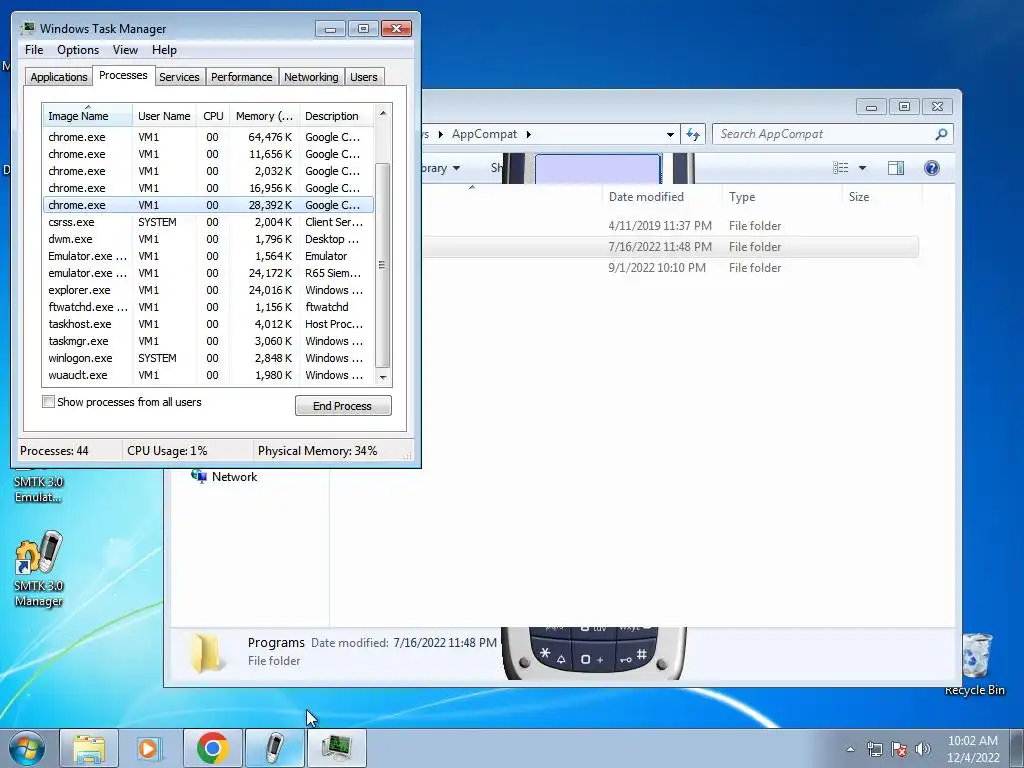Select the chrome.exe row using 64,476 K

coord(208,137)
